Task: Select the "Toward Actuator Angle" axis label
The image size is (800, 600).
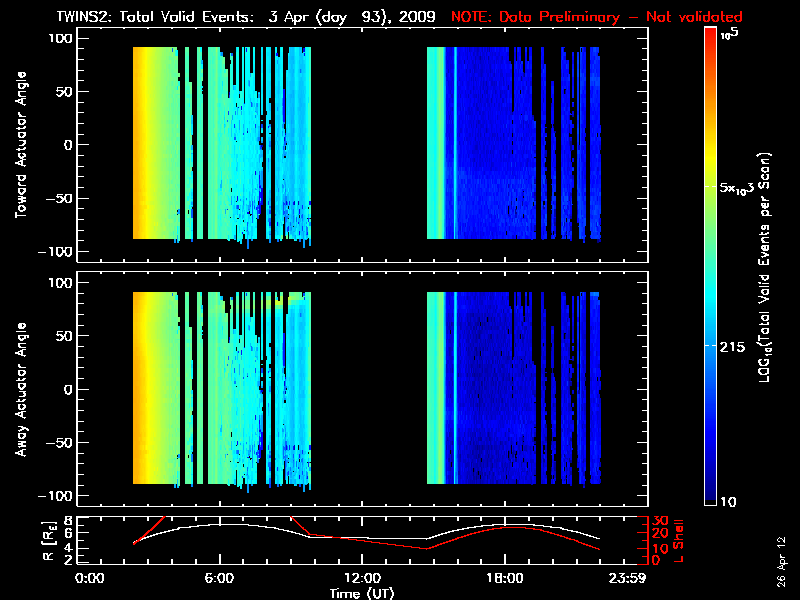Action: 19,145
